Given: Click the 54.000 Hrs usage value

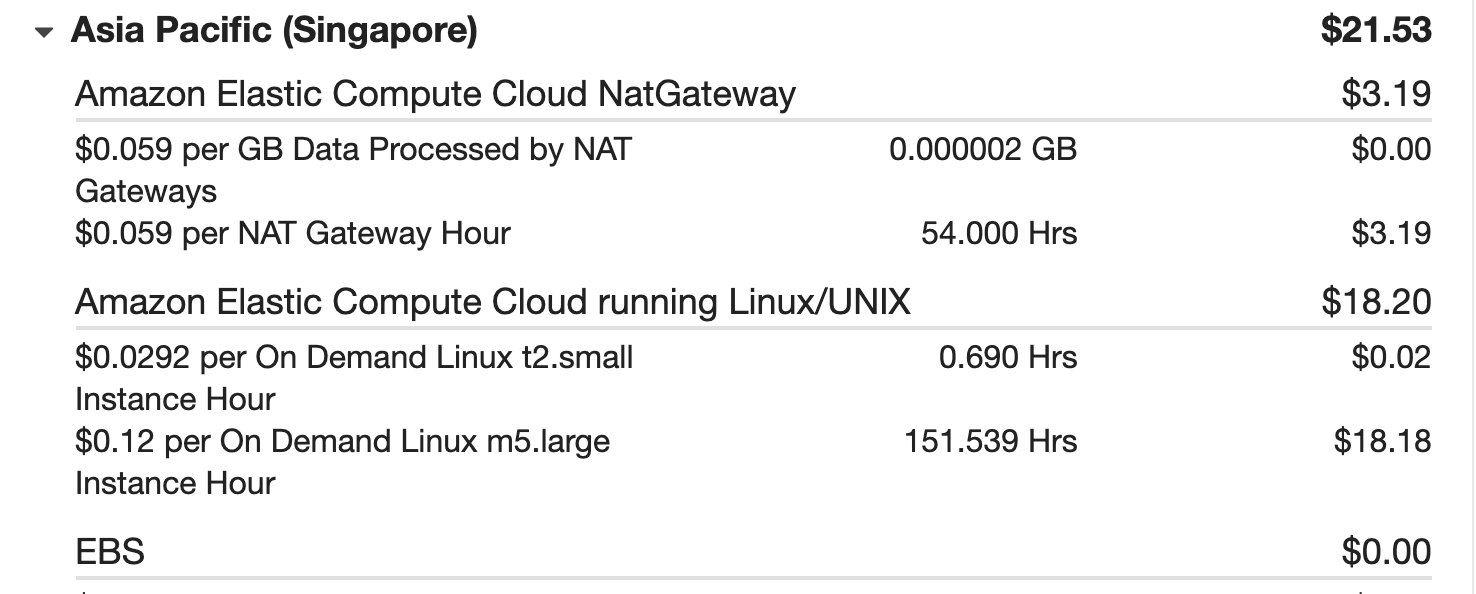Looking at the screenshot, I should point(998,233).
